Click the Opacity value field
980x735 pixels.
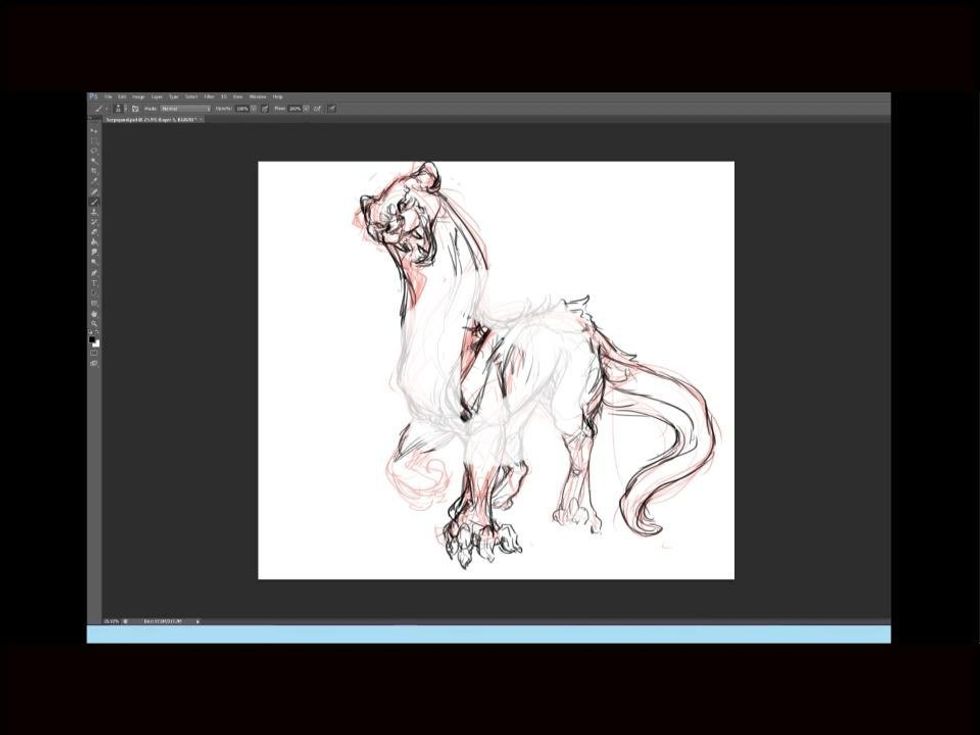tap(242, 108)
